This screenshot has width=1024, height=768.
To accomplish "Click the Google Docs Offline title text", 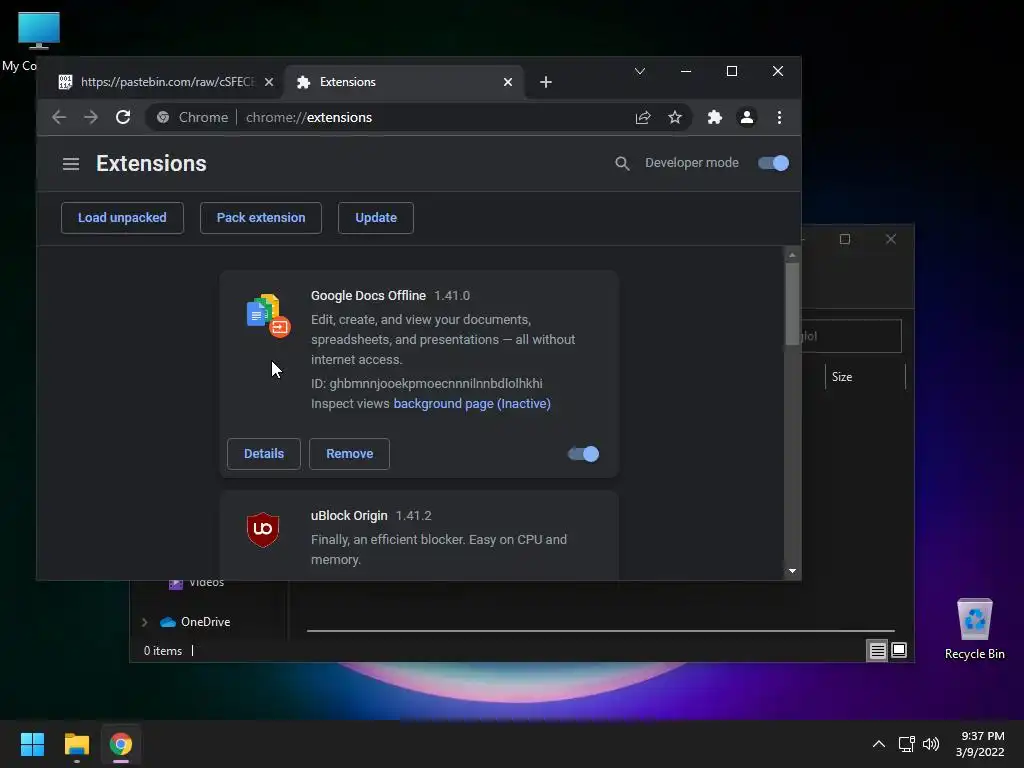I will (x=368, y=296).
